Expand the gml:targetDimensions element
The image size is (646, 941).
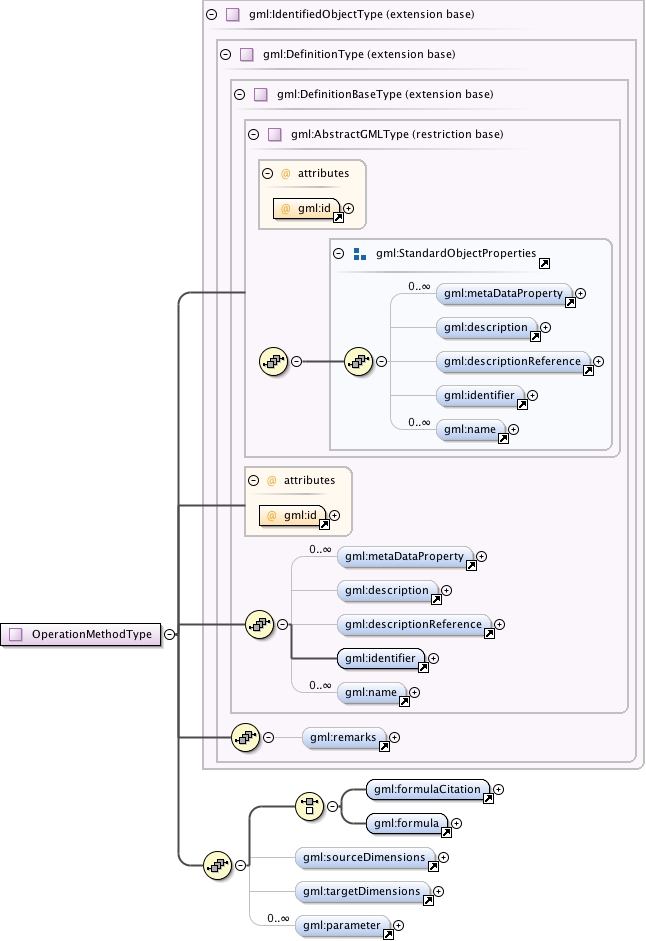tap(438, 892)
